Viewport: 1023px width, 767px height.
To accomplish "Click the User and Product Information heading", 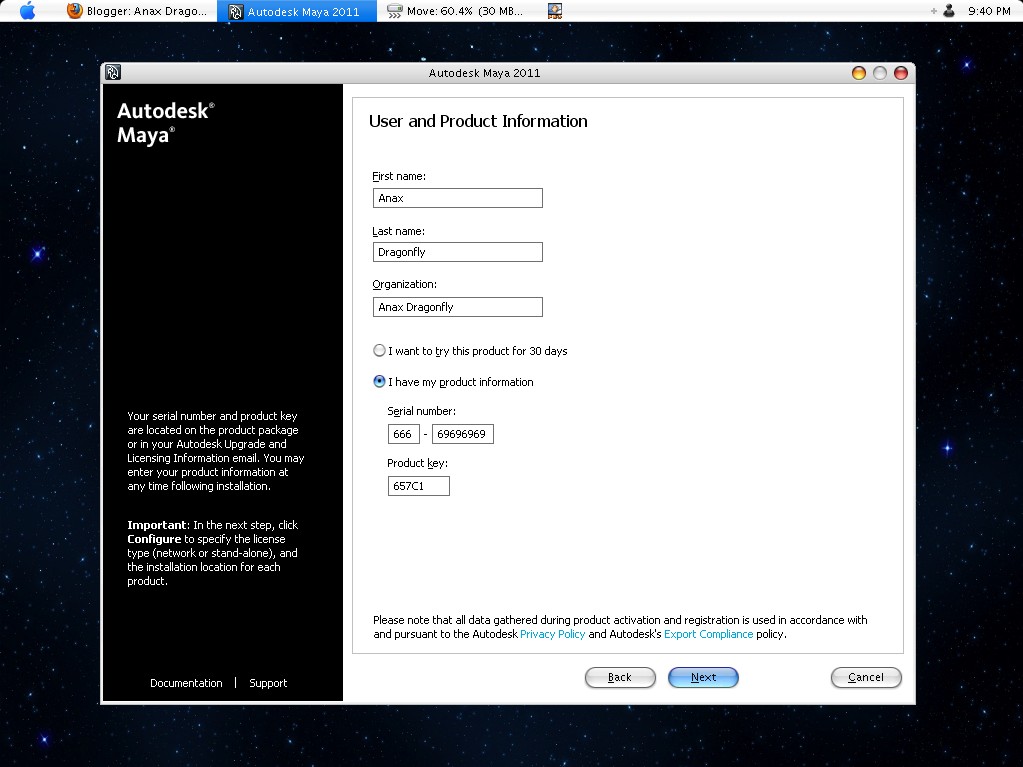I will click(x=478, y=121).
